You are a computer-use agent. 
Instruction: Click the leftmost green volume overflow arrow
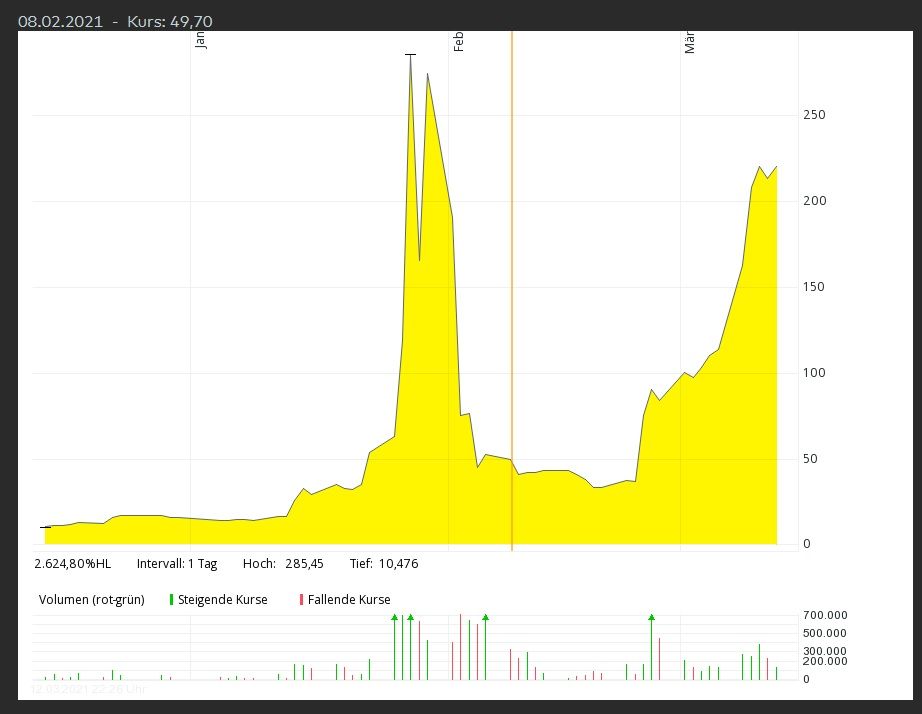click(395, 618)
